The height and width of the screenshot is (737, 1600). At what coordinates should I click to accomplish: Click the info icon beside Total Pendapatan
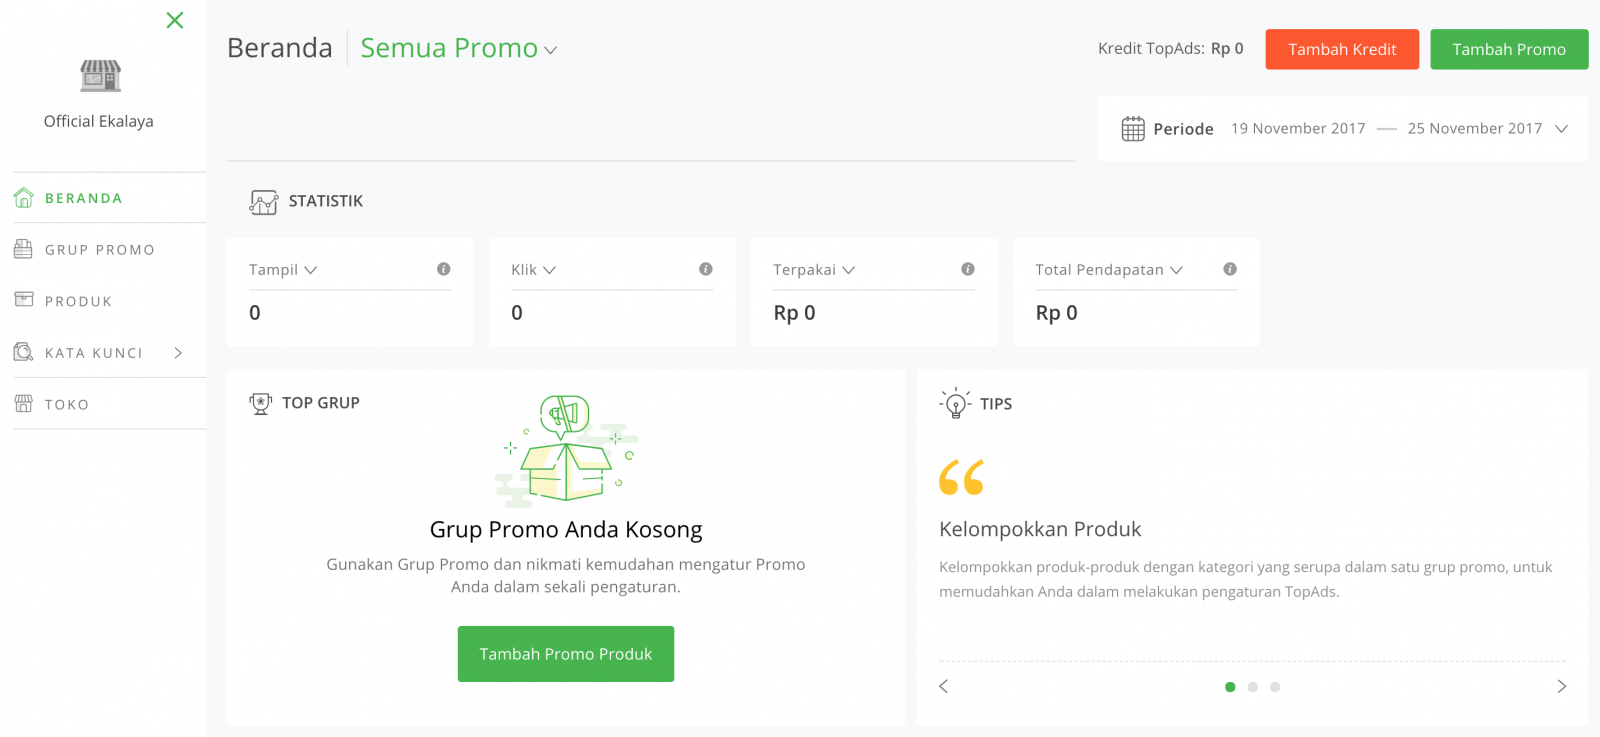1230,269
